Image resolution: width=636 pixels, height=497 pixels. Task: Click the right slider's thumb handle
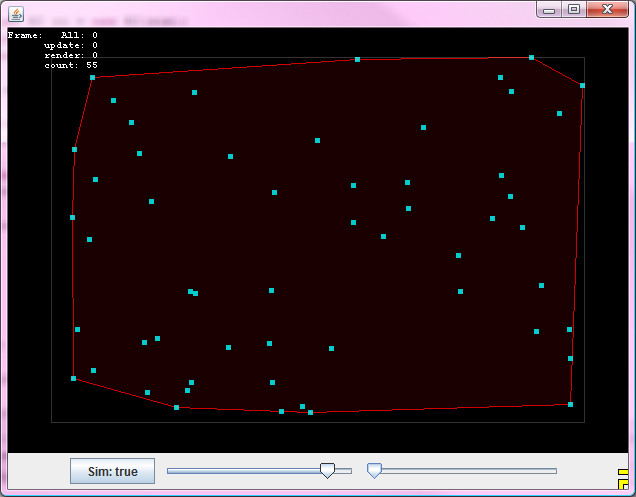point(374,470)
